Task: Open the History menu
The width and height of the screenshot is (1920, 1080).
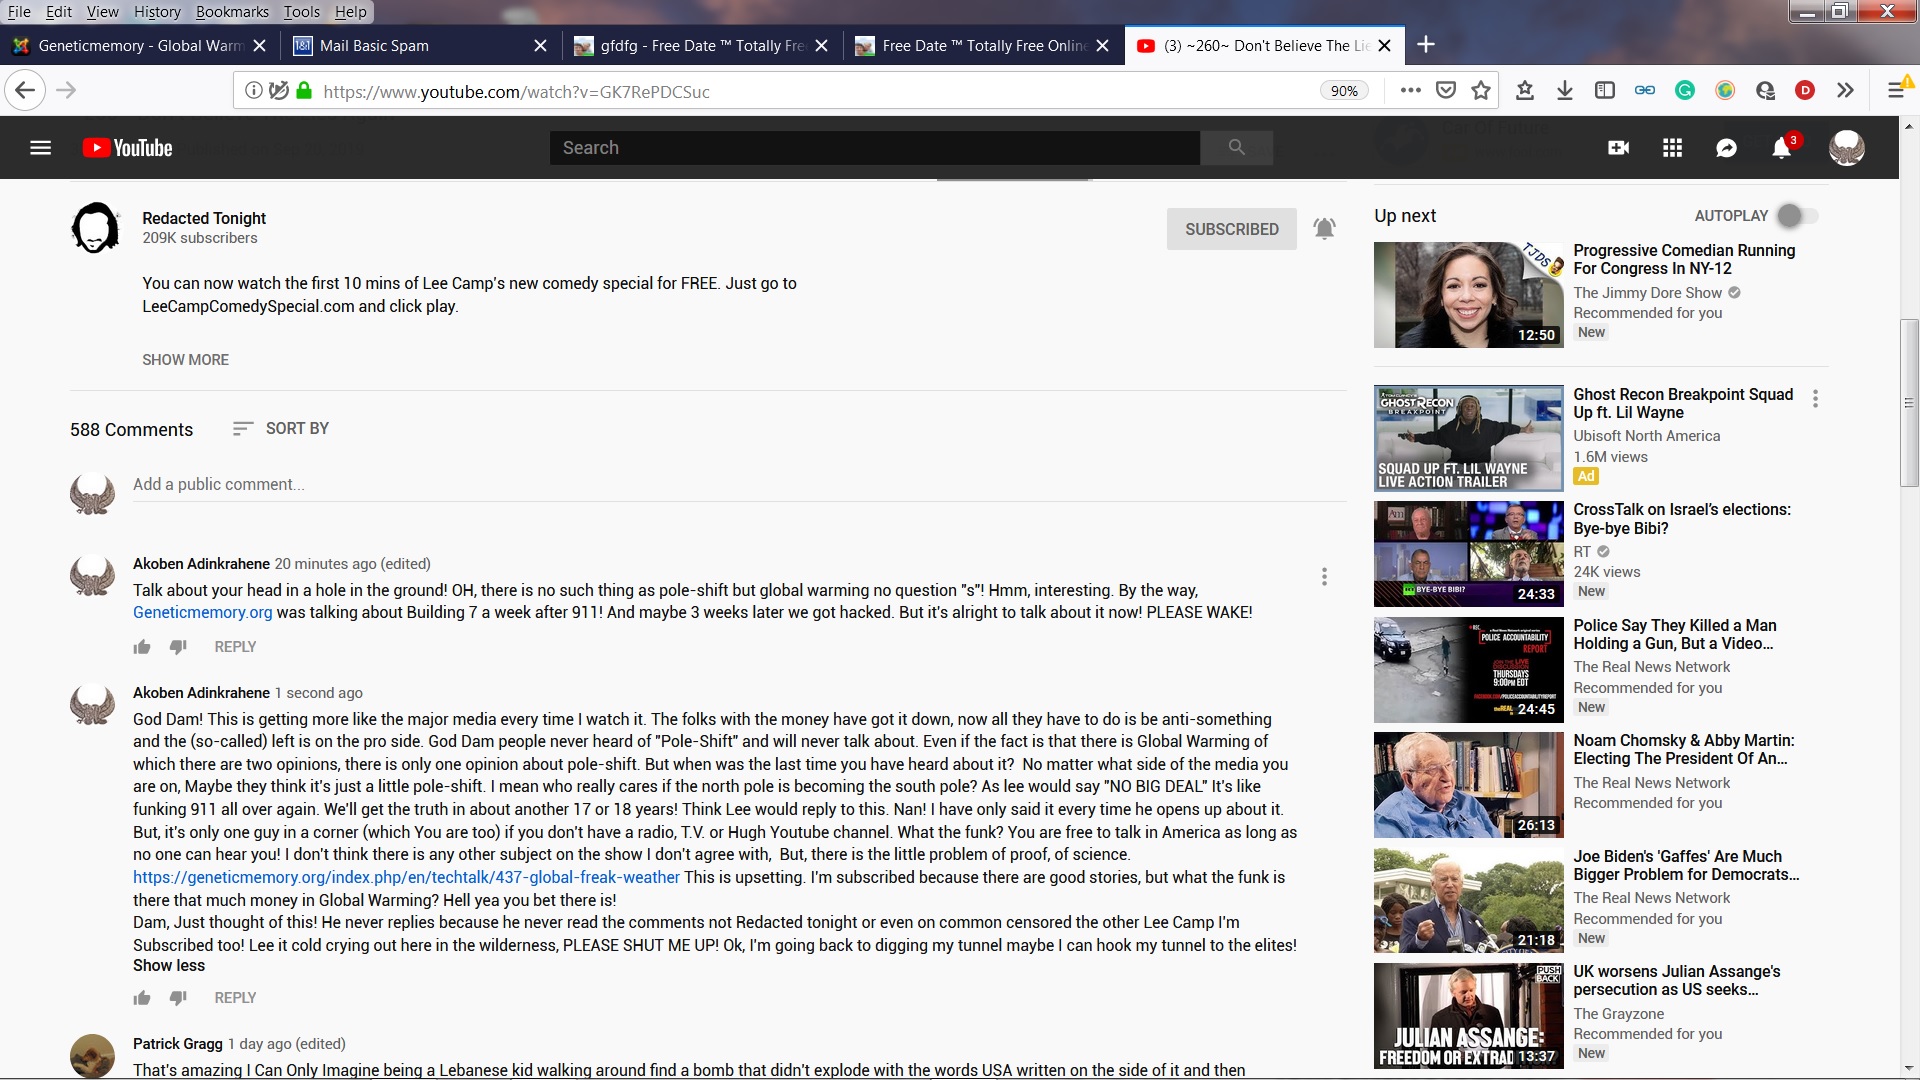Action: [x=157, y=12]
